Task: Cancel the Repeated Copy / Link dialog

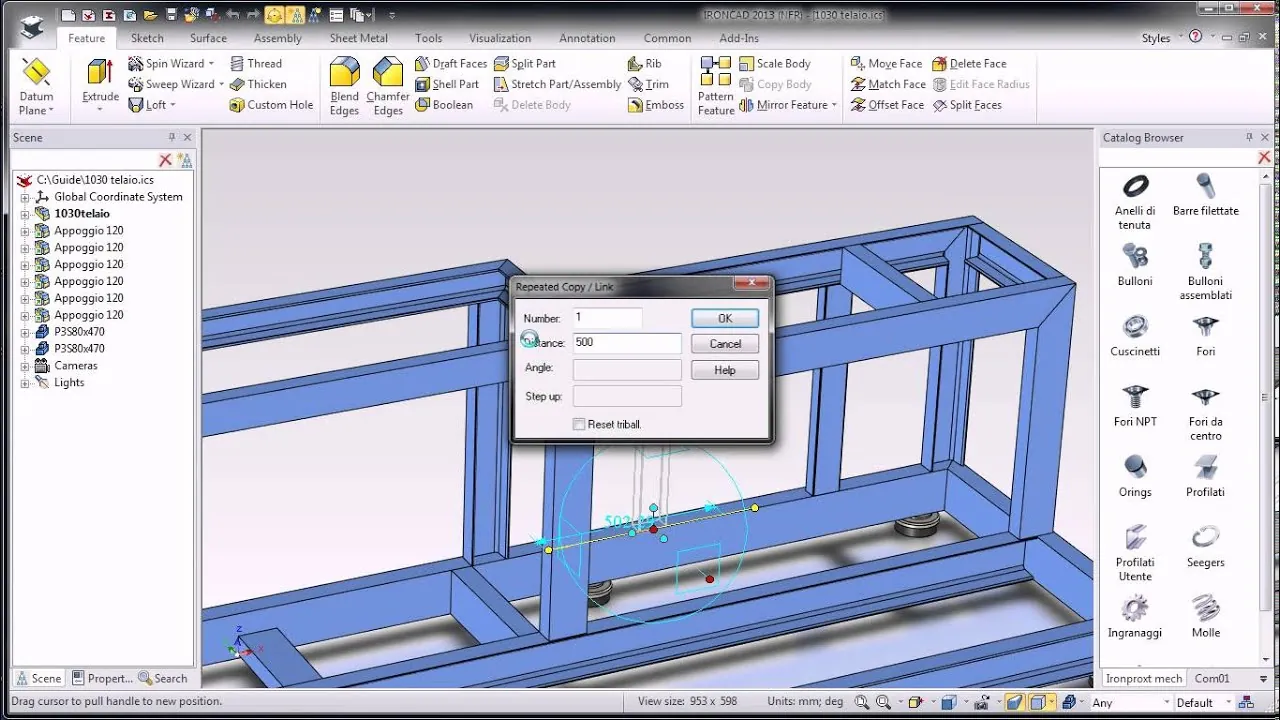Action: (x=725, y=343)
